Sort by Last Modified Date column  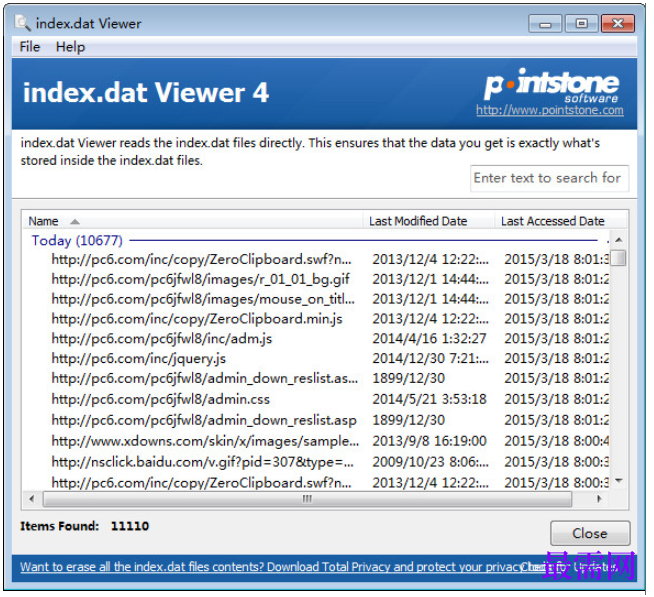(x=418, y=221)
